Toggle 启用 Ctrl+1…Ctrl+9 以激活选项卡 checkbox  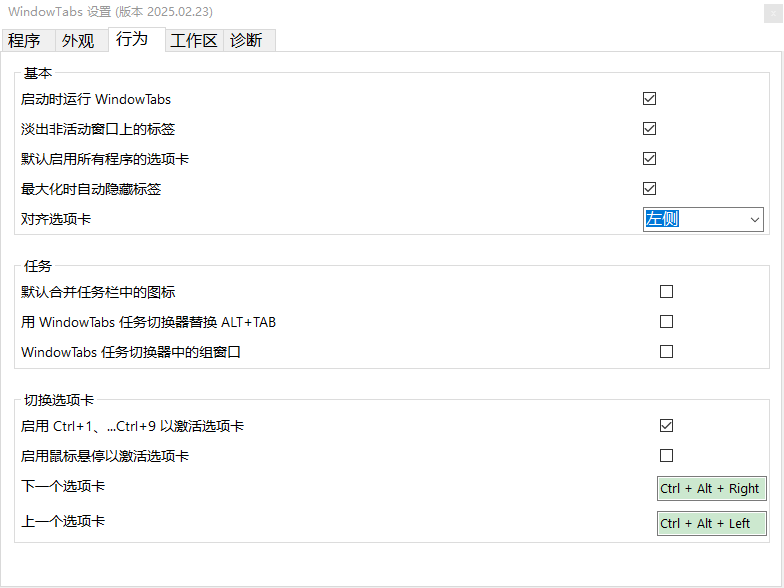[x=666, y=426]
